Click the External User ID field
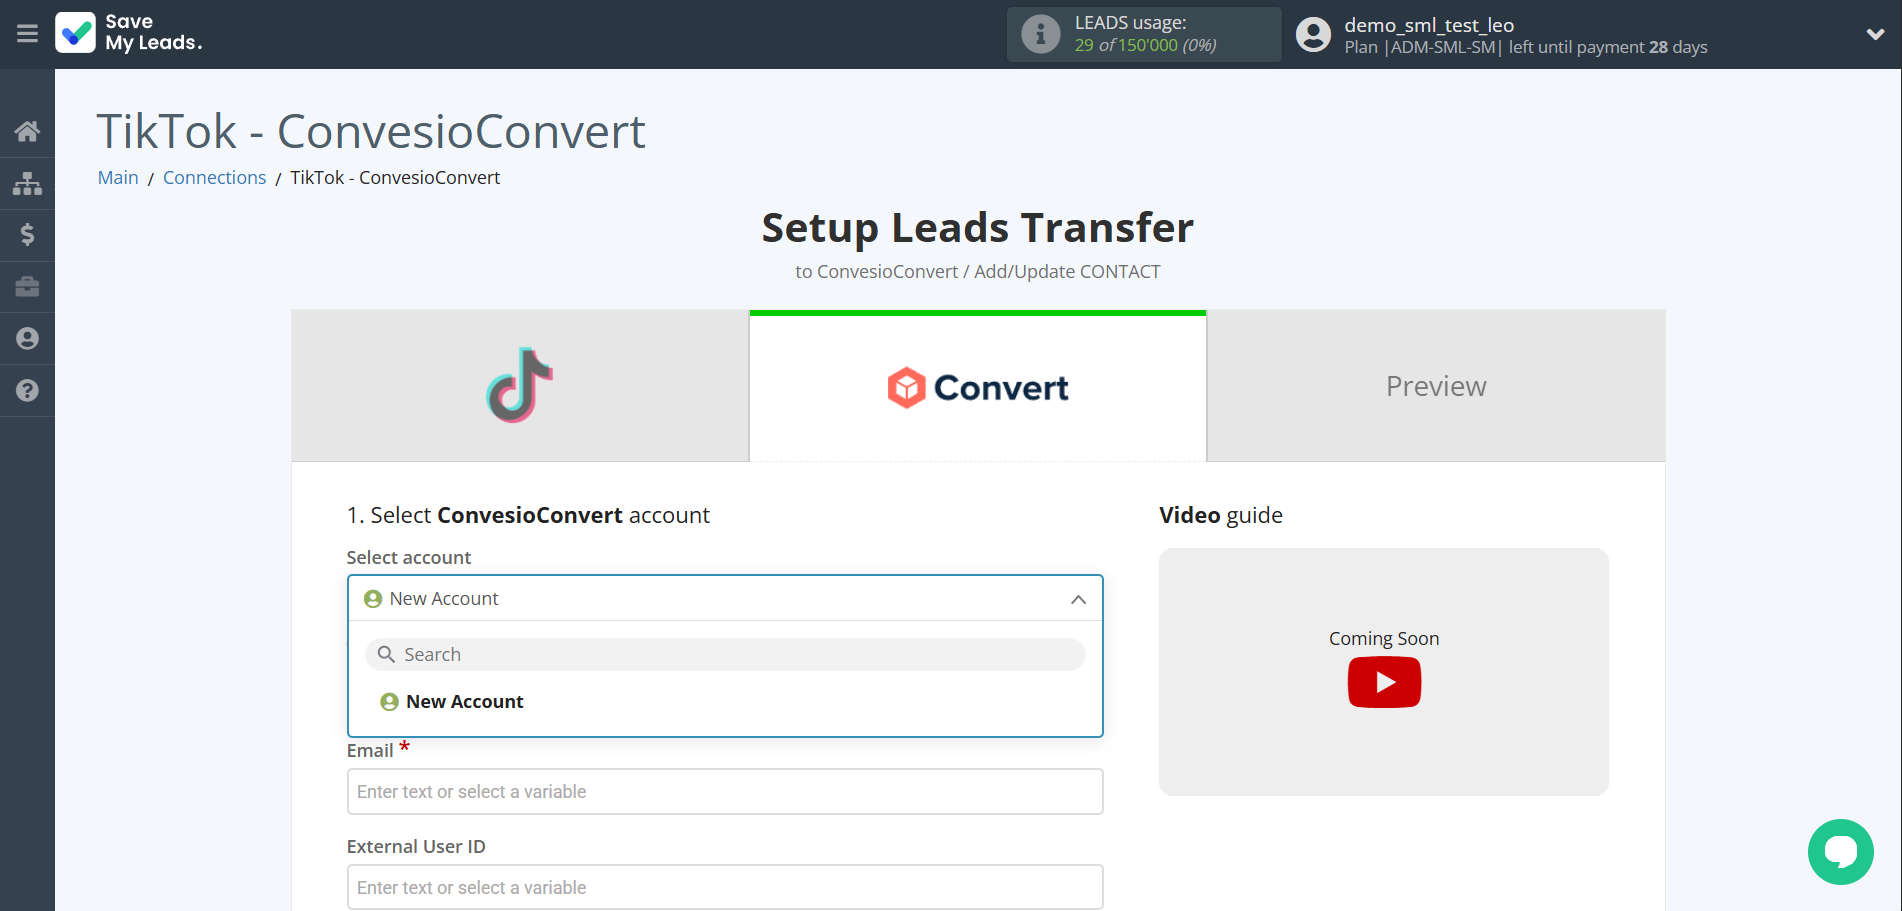The image size is (1902, 911). 725,887
